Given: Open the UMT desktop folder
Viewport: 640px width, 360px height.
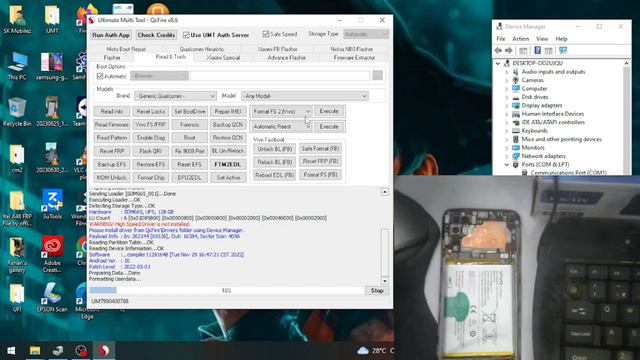Looking at the screenshot, I should point(52,19).
